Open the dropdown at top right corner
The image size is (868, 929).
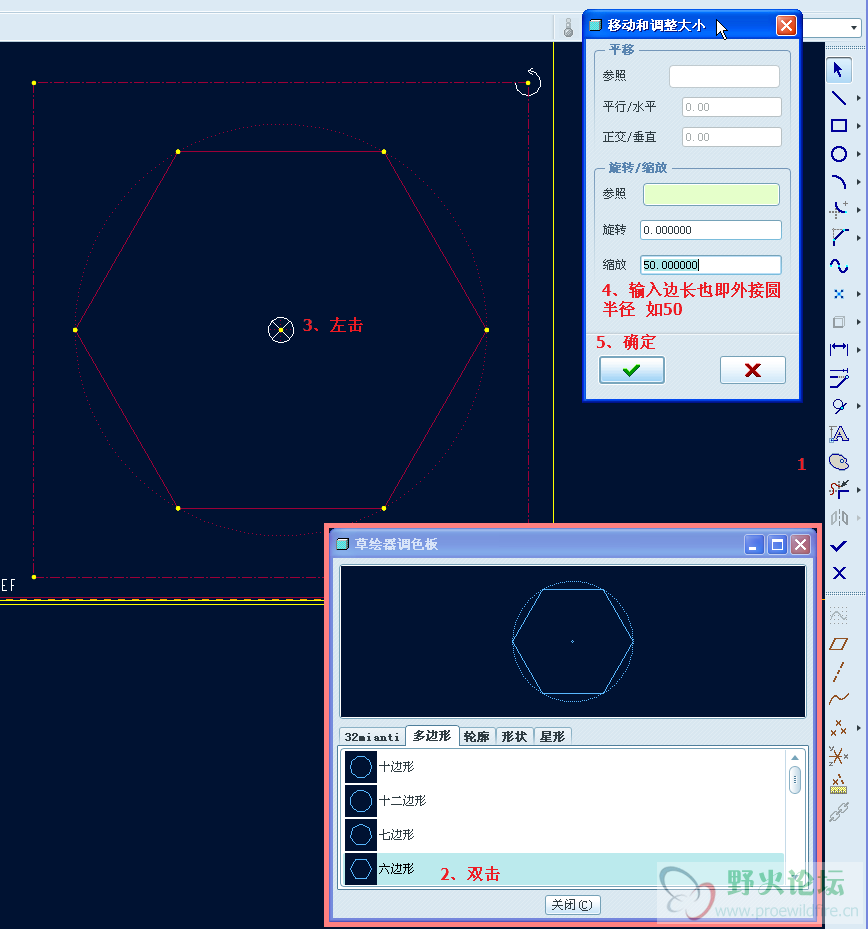pos(854,28)
